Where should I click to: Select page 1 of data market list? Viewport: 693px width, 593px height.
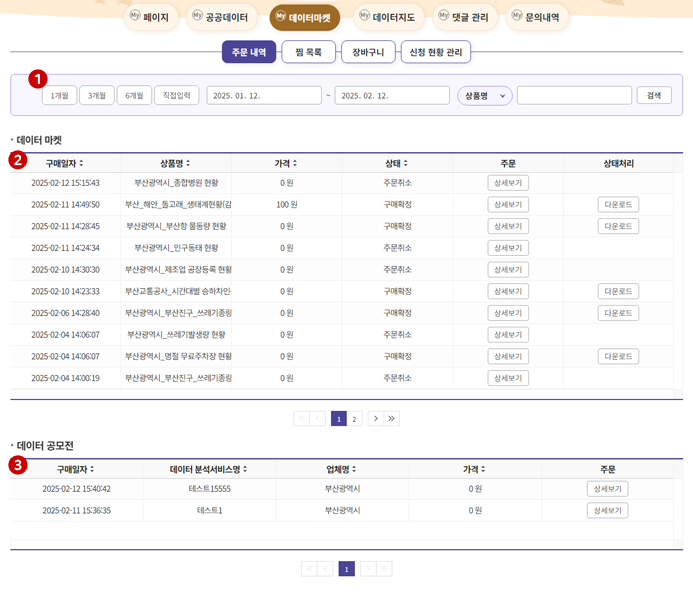339,419
